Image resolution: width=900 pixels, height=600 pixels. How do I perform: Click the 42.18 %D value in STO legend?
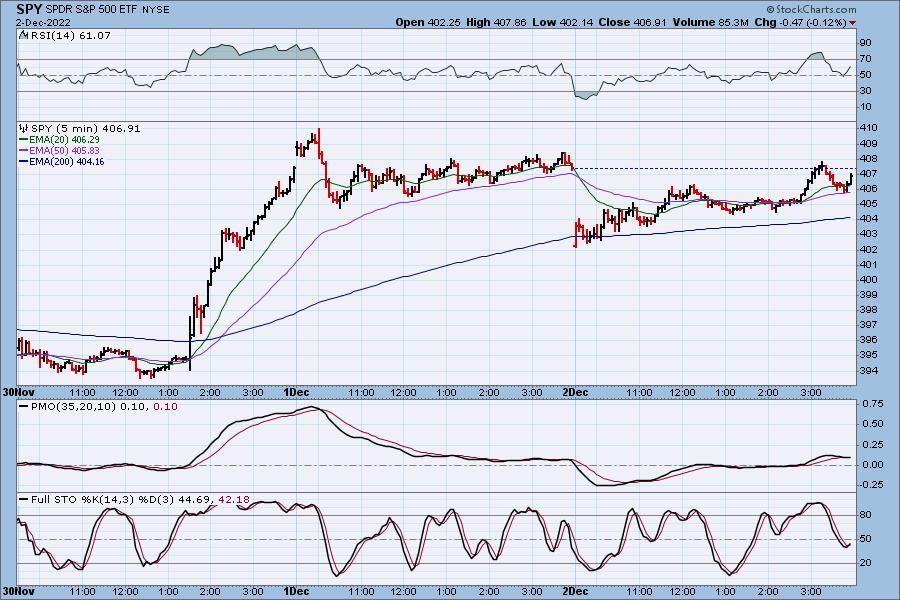(234, 500)
